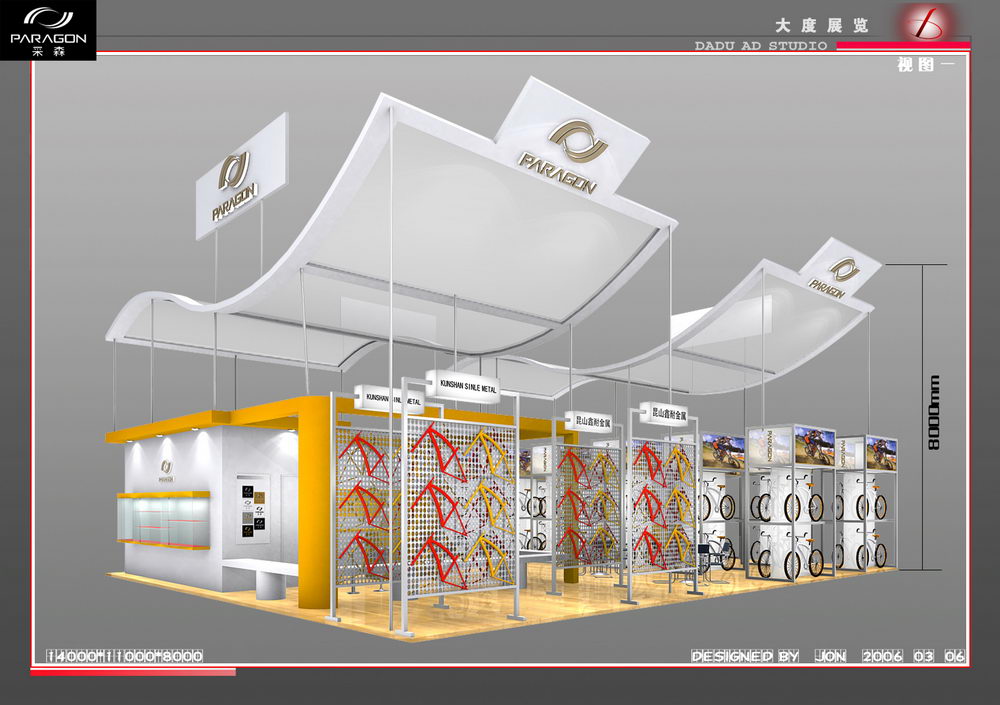This screenshot has height=705, width=1000.
Task: Click the red circular Dadu studio logo
Action: 926,22
